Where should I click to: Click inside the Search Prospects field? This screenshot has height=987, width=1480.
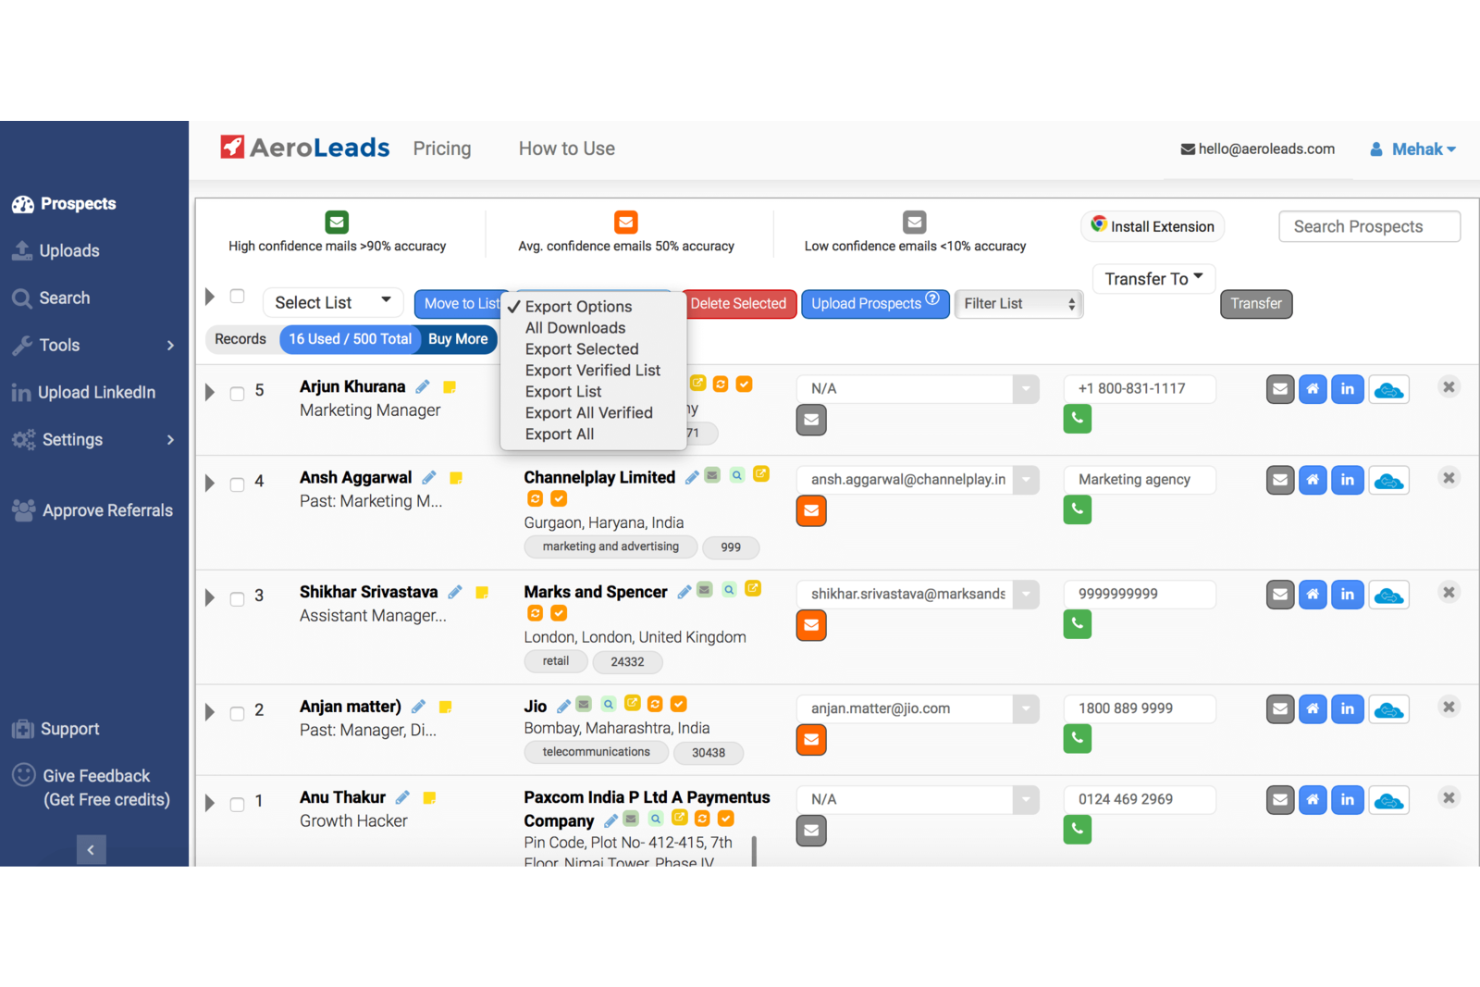click(x=1368, y=226)
